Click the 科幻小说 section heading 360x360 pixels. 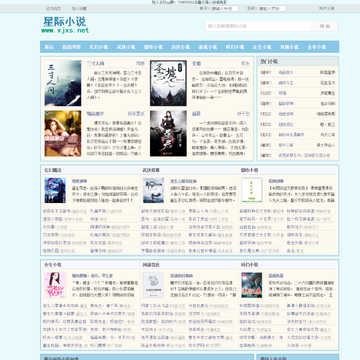click(249, 265)
